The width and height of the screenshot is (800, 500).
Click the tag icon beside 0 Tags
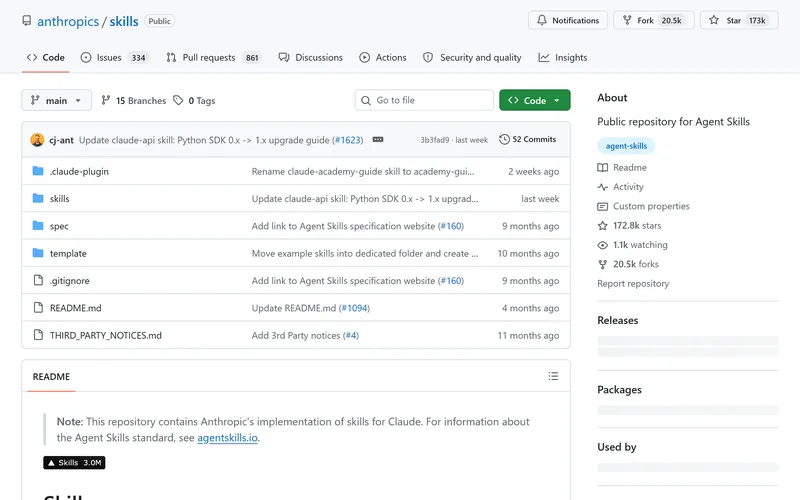point(178,100)
